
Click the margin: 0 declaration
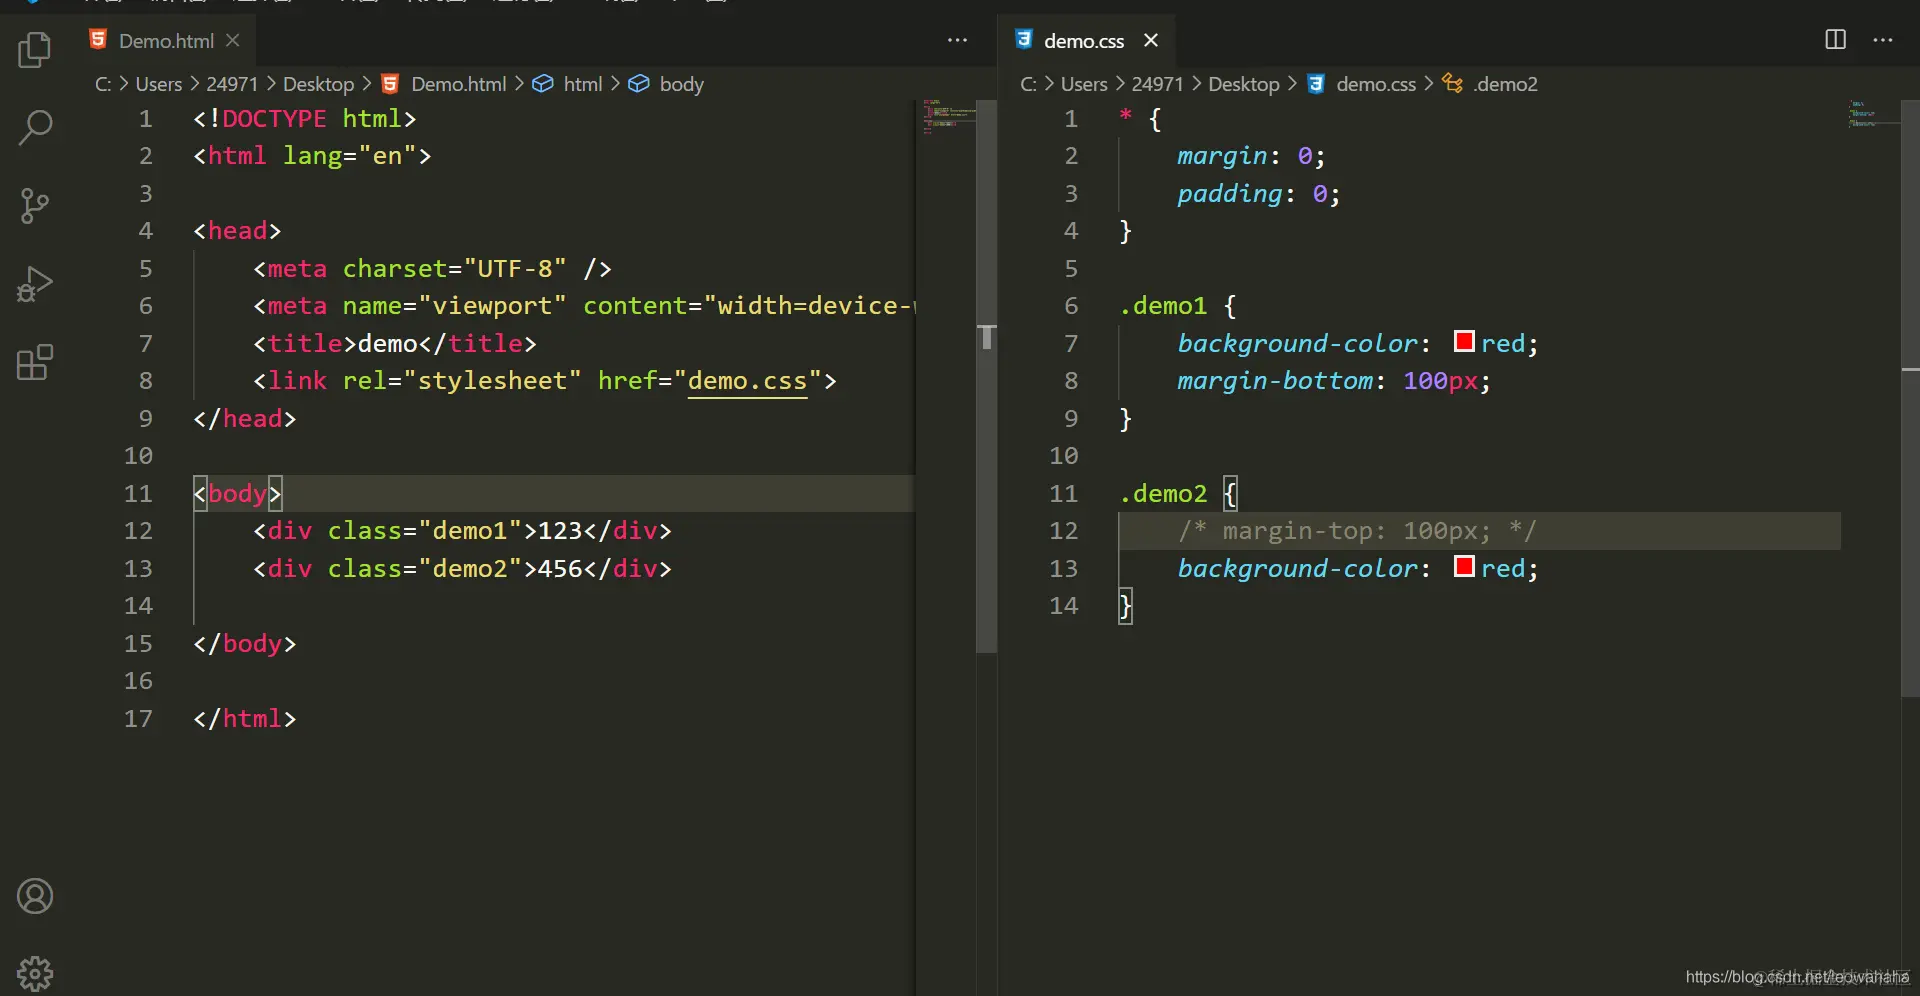(x=1251, y=156)
